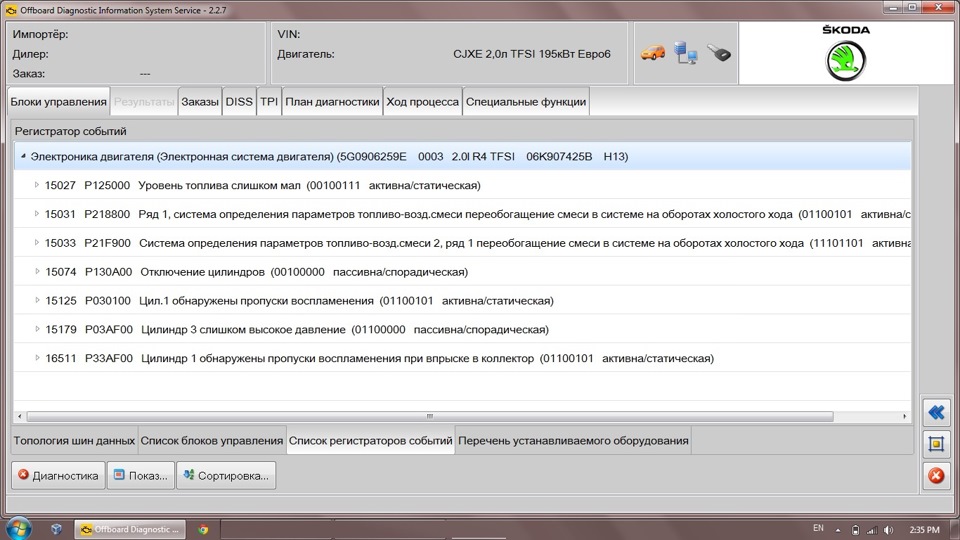
Task: Click the Импортёр: label
Action: [x=40, y=34]
